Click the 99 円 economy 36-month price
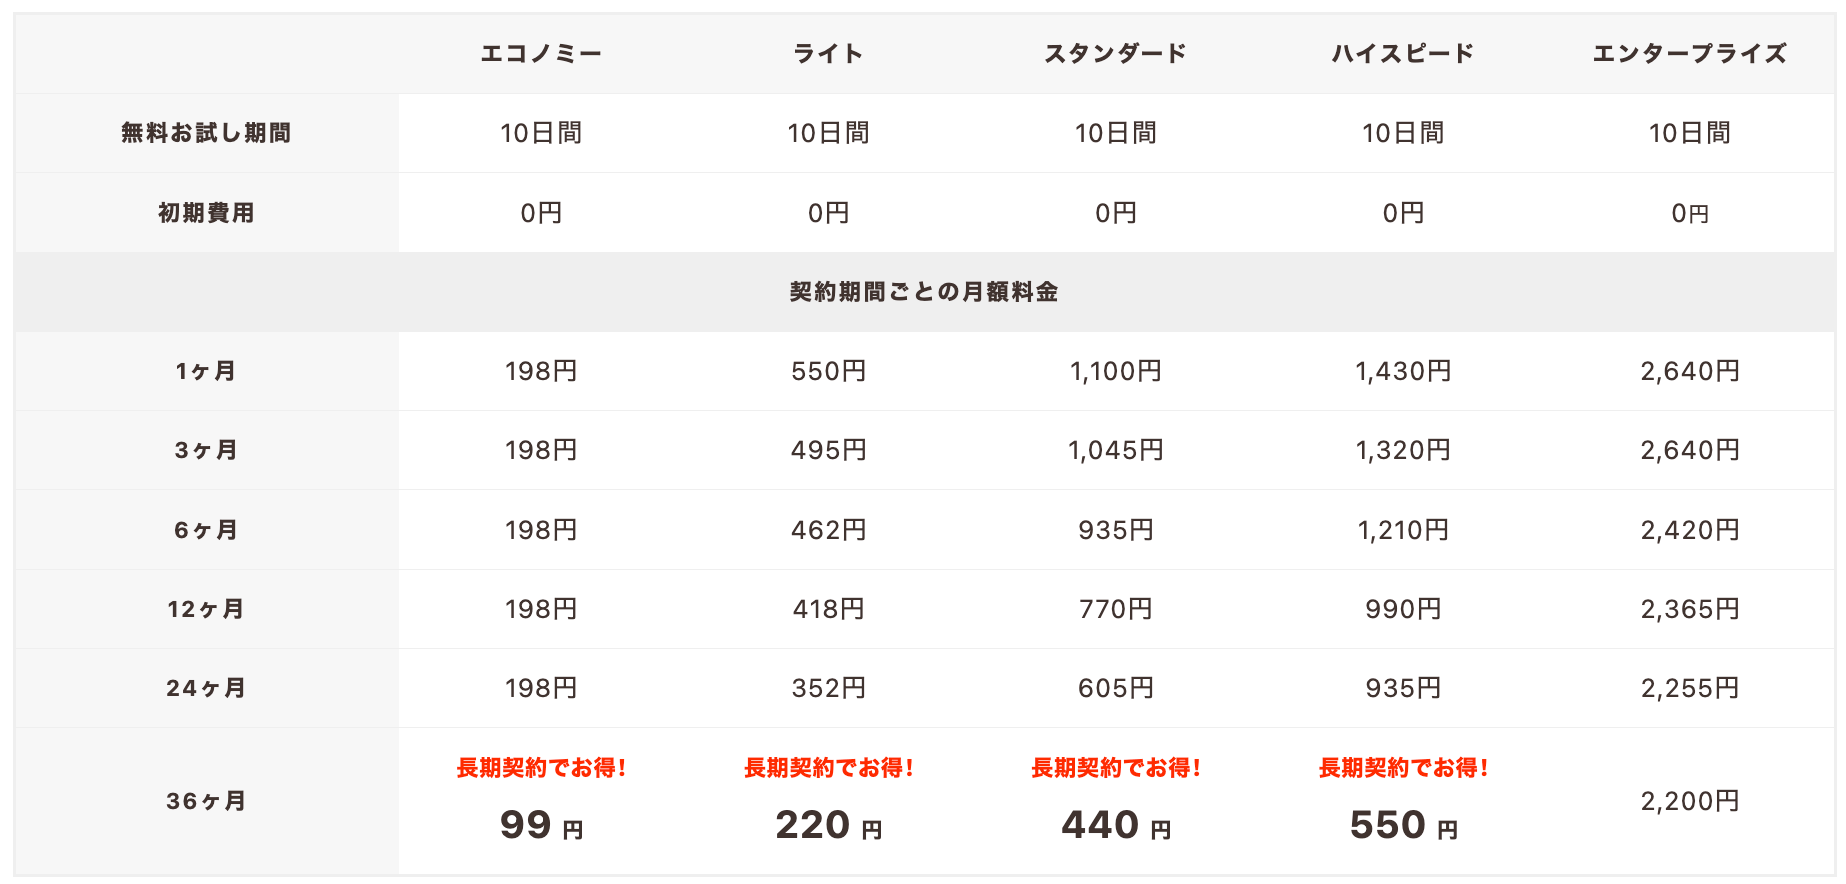The width and height of the screenshot is (1846, 884). (541, 825)
